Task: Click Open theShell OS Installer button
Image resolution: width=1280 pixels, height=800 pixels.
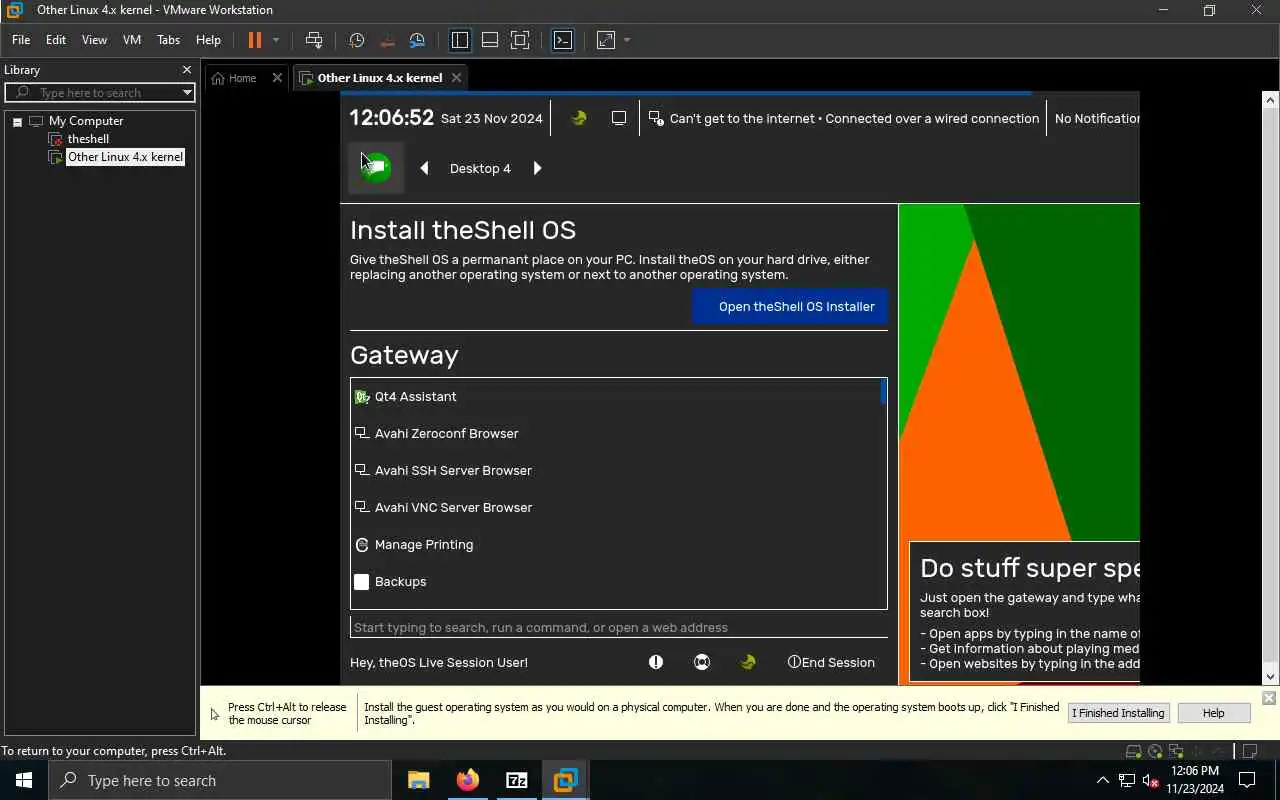Action: [790, 307]
